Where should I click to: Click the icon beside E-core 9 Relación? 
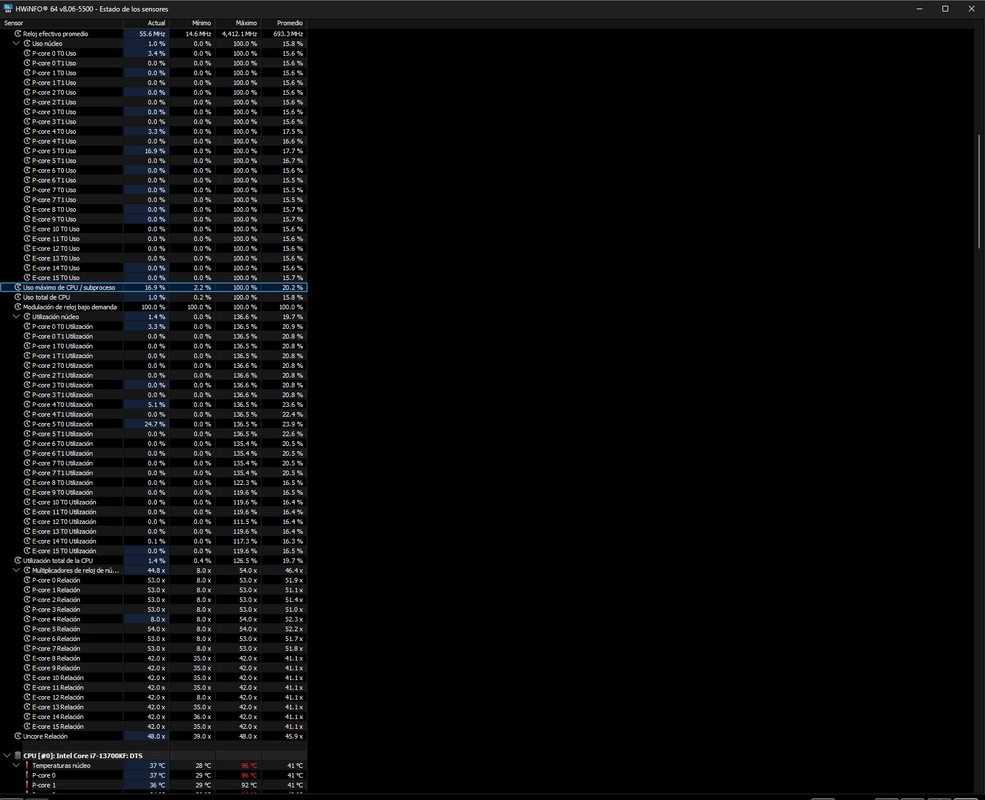tap(27, 668)
